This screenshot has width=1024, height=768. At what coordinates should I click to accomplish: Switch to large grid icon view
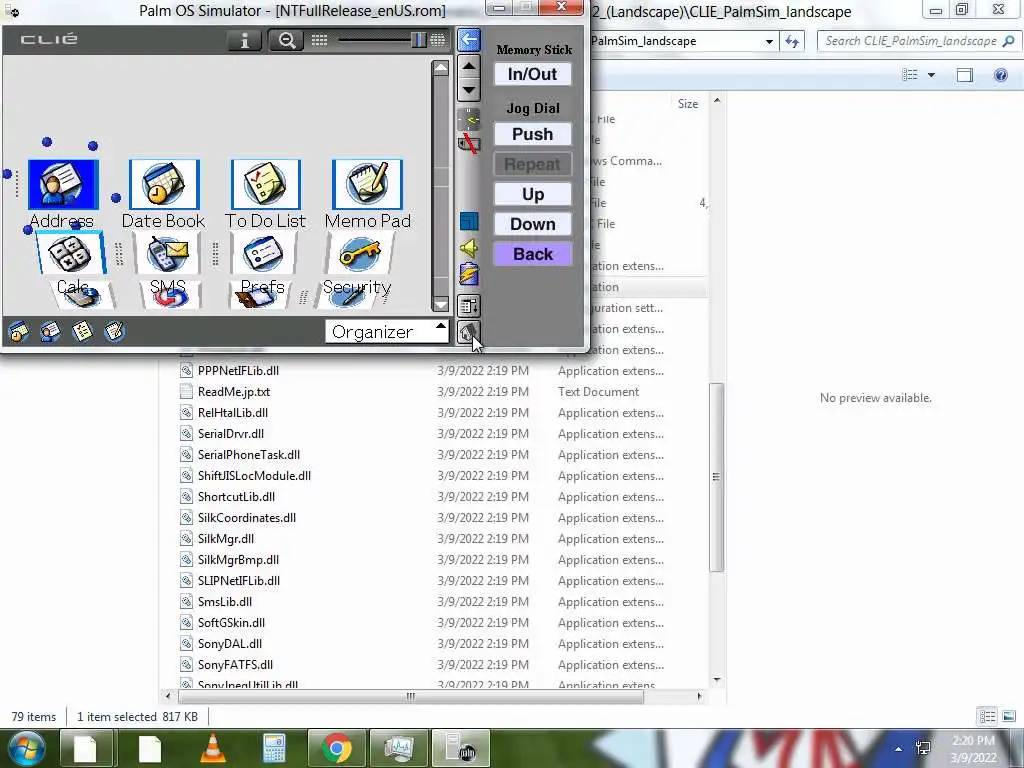438,40
